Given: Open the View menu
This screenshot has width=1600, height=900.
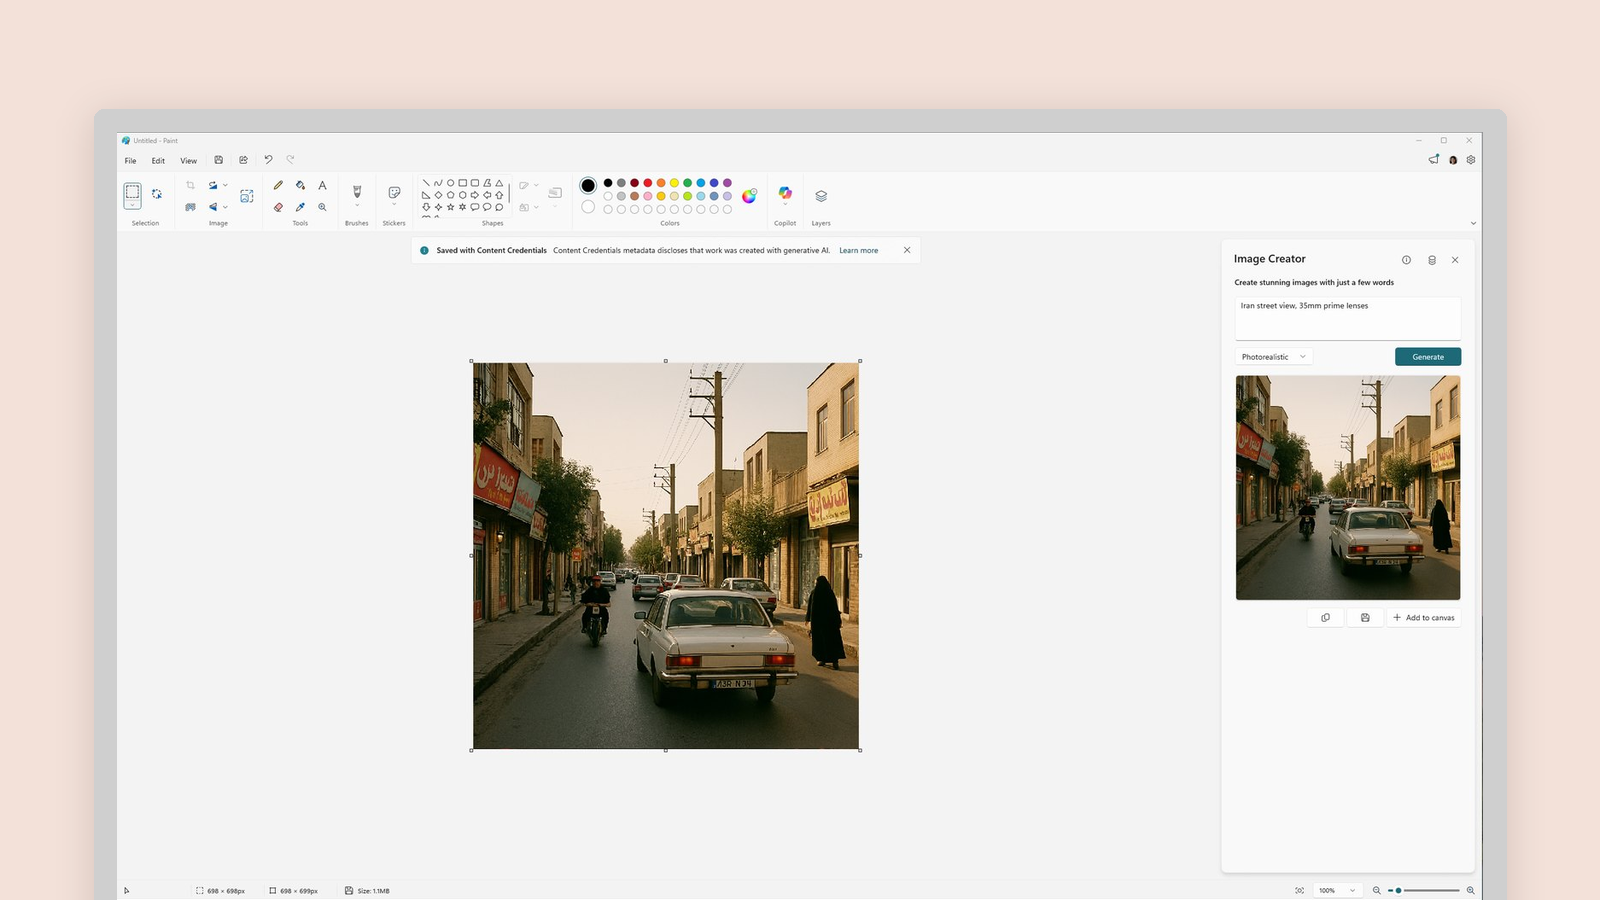Looking at the screenshot, I should (188, 160).
